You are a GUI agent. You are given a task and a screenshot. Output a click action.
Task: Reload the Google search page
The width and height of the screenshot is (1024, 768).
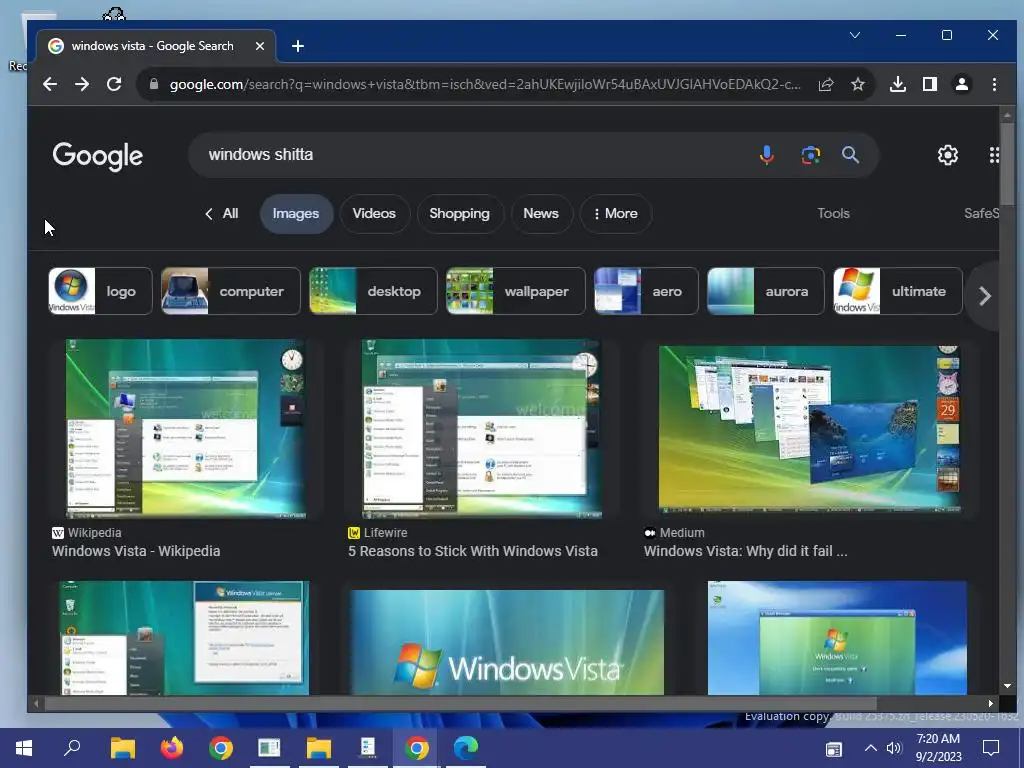(114, 84)
